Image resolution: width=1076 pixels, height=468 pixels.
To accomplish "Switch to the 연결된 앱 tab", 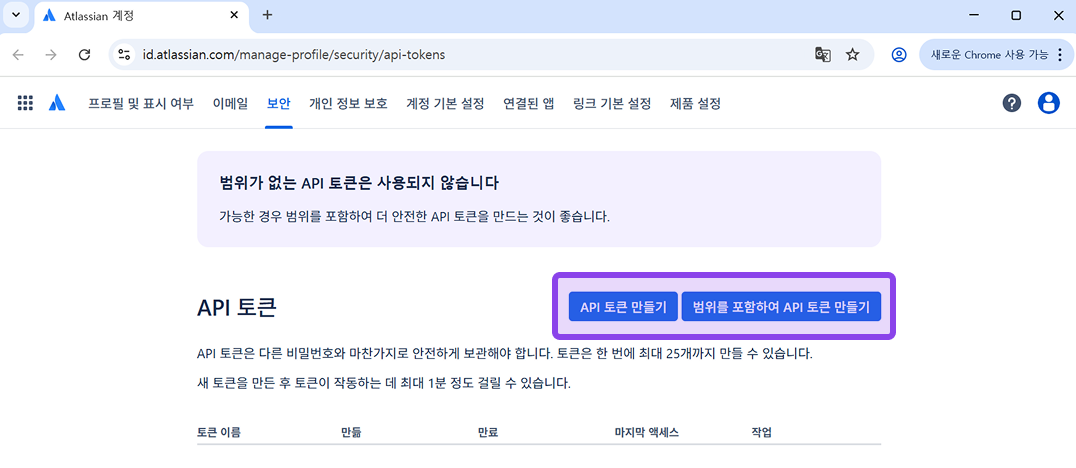I will tap(528, 104).
